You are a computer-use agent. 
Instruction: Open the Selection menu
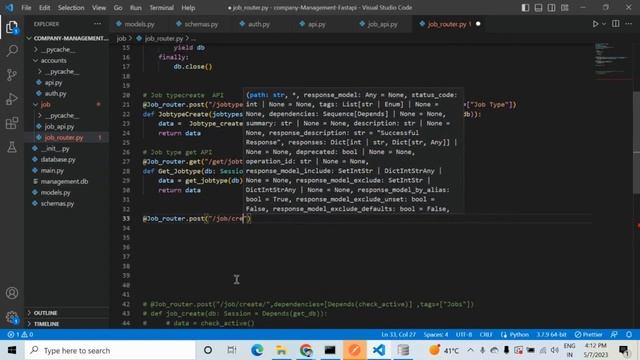pyautogui.click(x=71, y=8)
